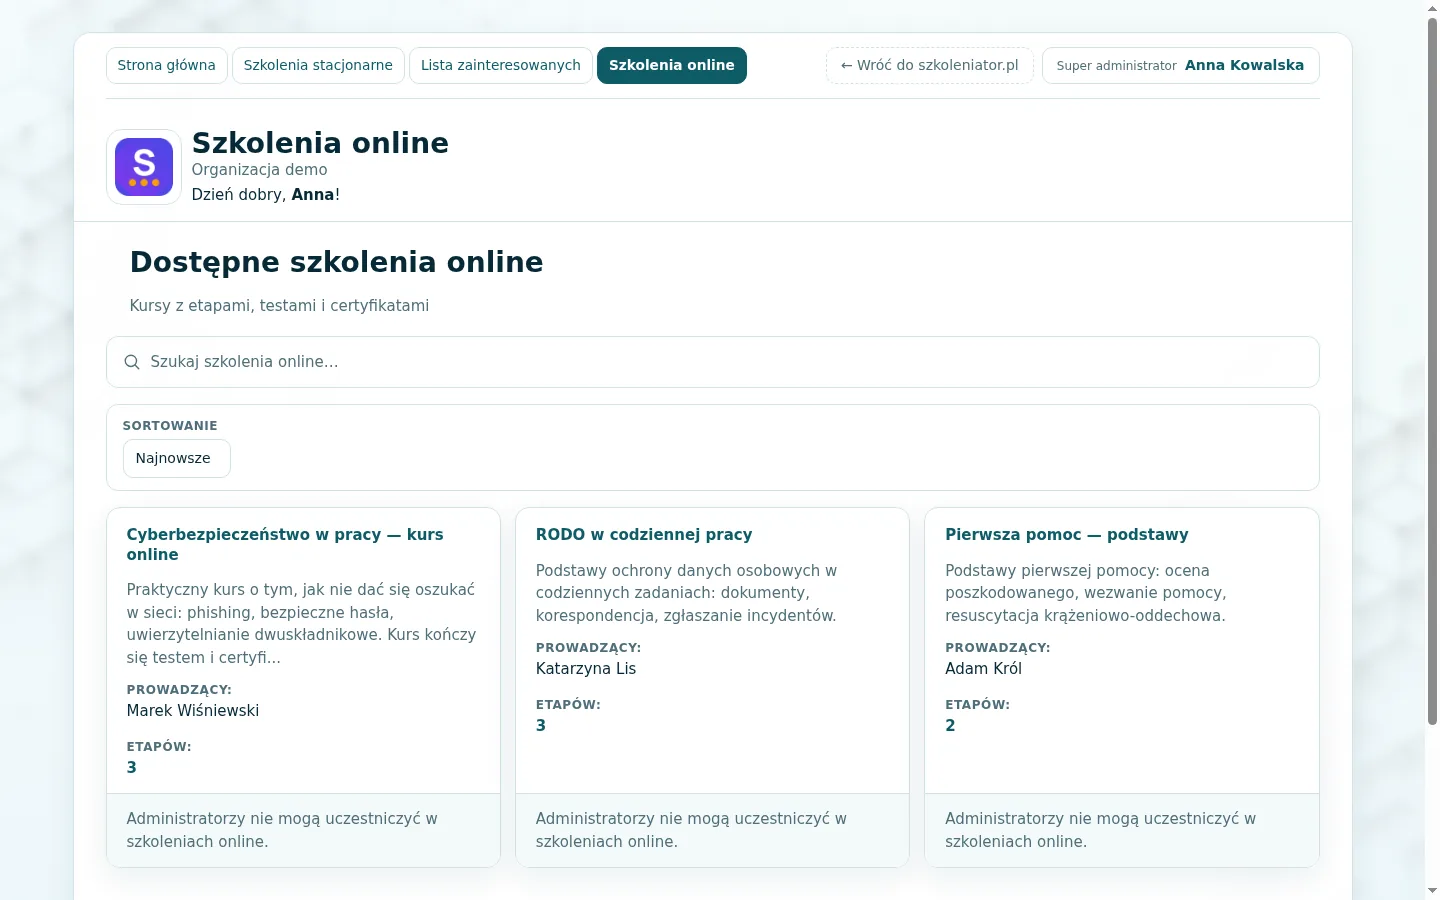The height and width of the screenshot is (900, 1440).
Task: Open the Strona główna tab
Action: [x=167, y=65]
